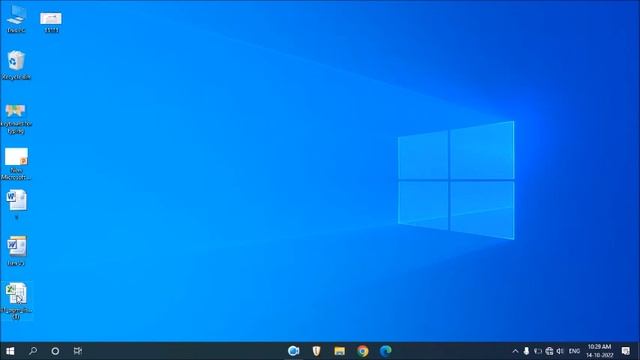Select the Keyboard for typing desktop icon
This screenshot has width=640, height=360.
coord(16,119)
